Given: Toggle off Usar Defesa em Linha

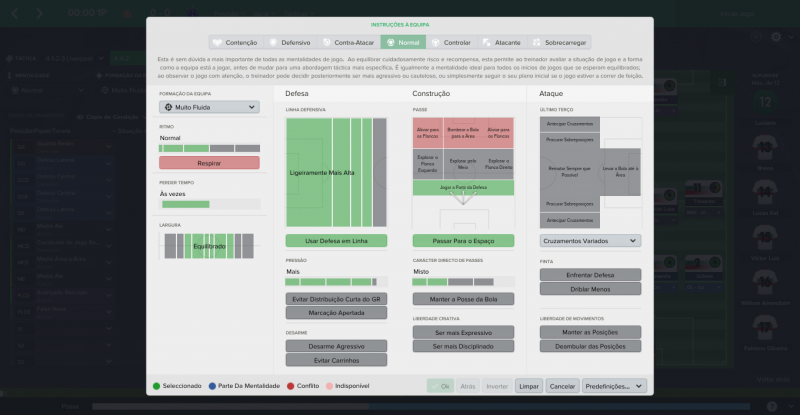Looking at the screenshot, I should 336,241.
